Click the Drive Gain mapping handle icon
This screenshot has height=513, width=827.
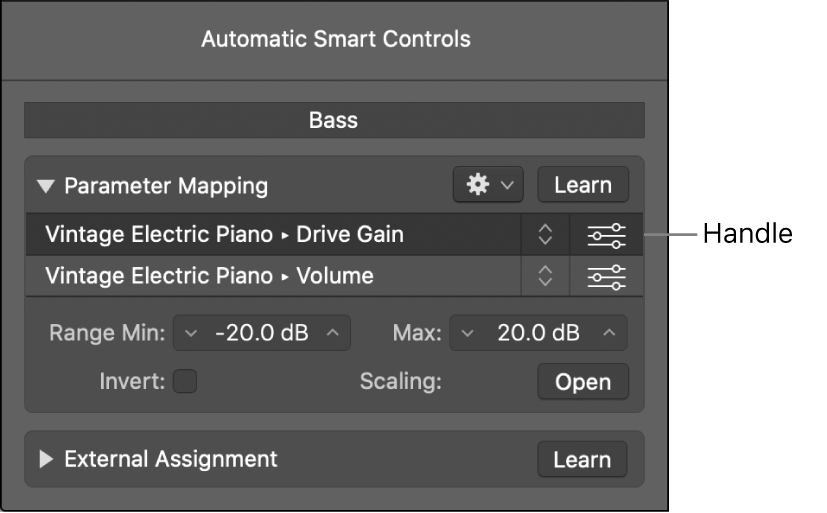pyautogui.click(x=606, y=235)
